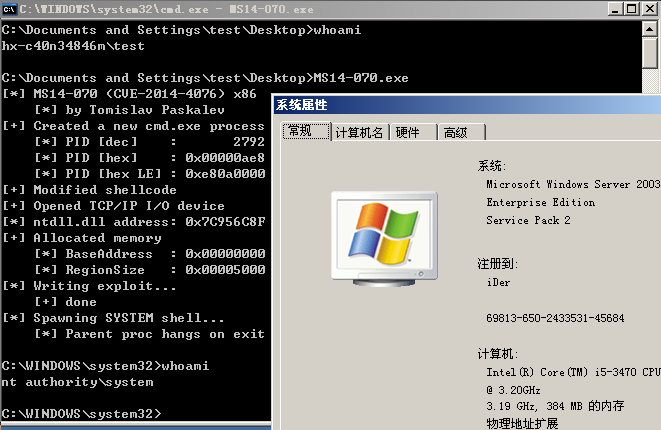The height and width of the screenshot is (430, 661).
Task: Click the 'Enterprise Edition' text
Action: click(x=540, y=202)
